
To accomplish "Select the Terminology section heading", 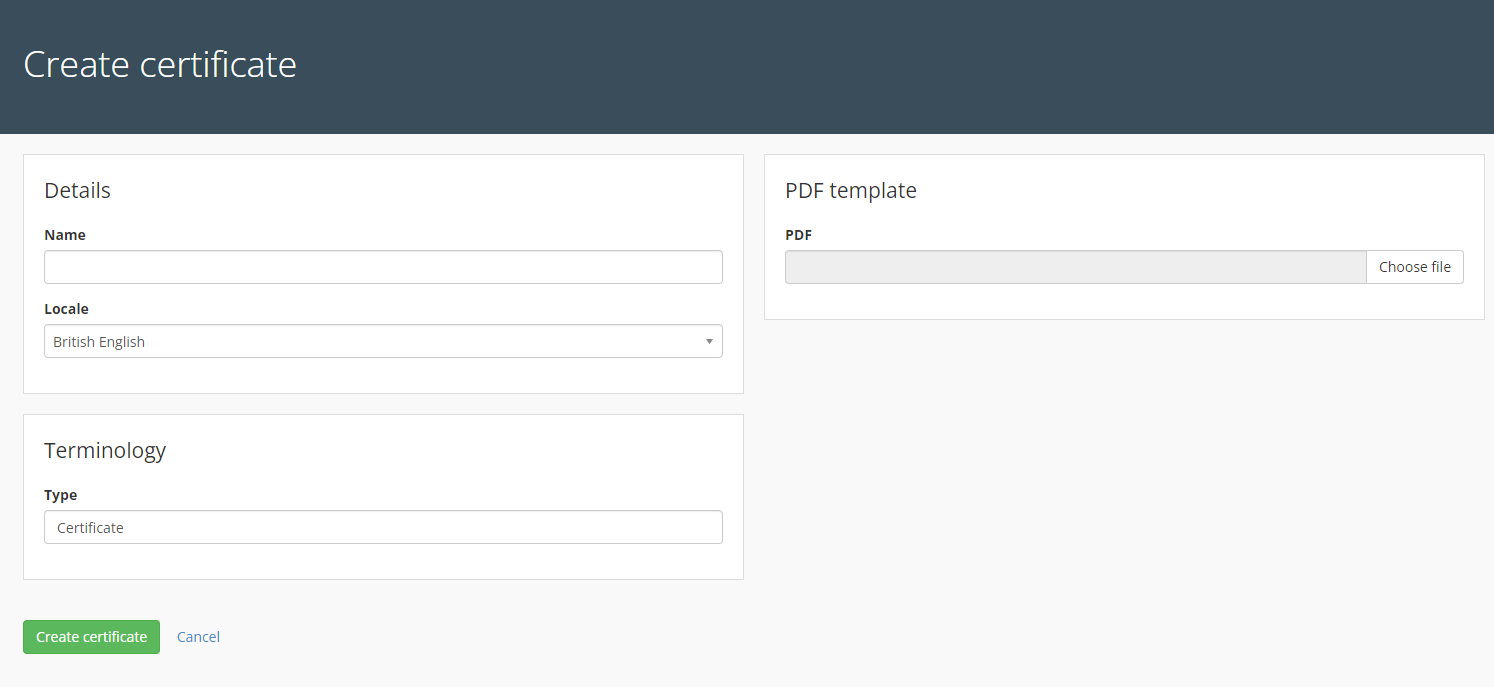I will [105, 450].
